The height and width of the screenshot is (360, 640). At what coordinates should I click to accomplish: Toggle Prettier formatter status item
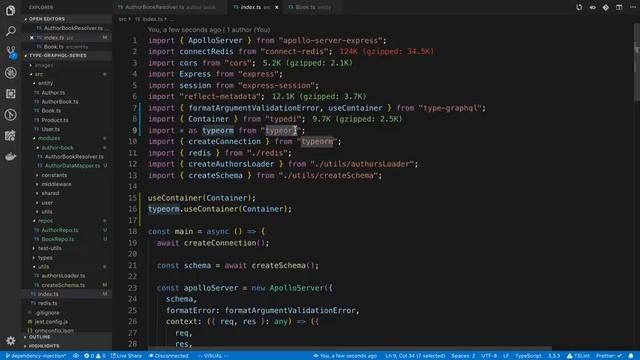[609, 356]
